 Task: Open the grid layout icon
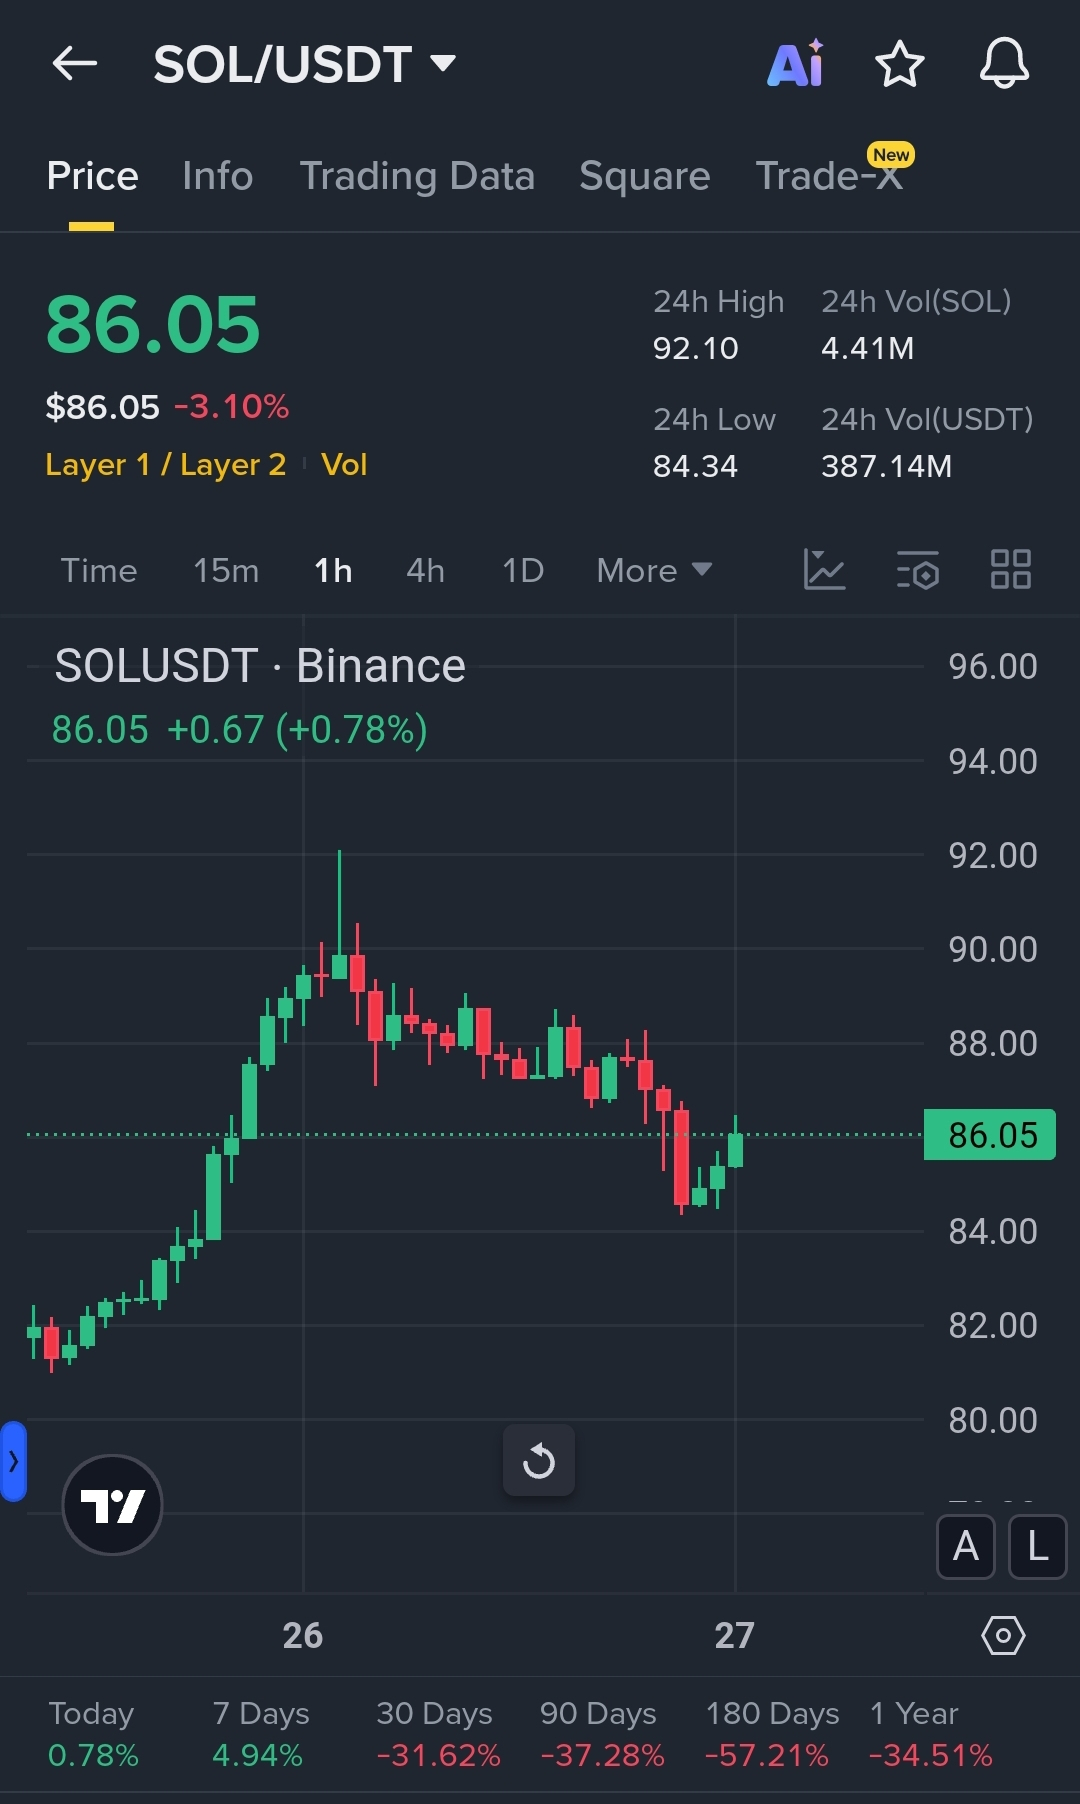coord(1011,570)
